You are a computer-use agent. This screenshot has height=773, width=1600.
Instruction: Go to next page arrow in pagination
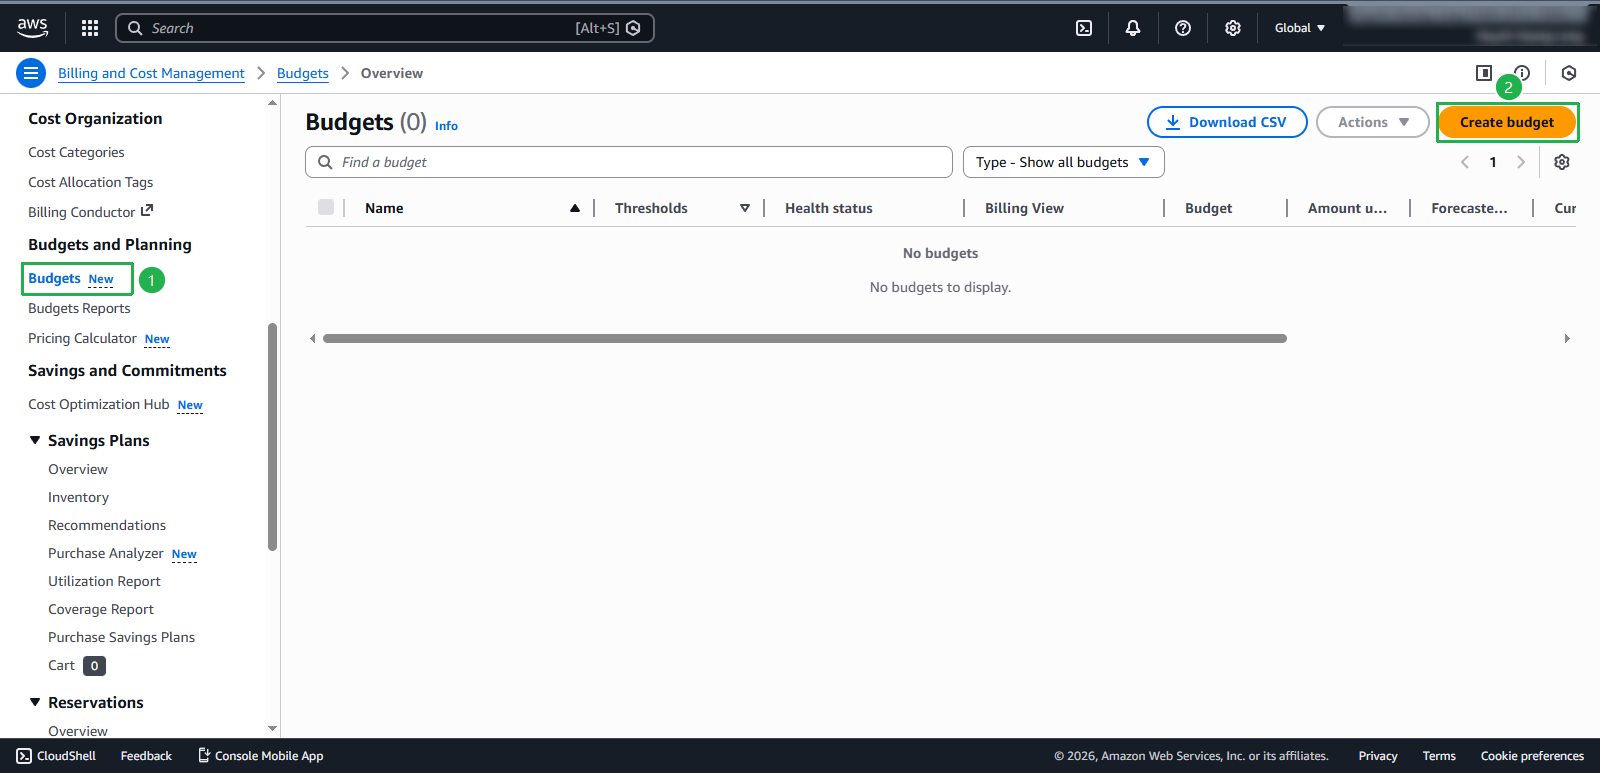(1521, 162)
